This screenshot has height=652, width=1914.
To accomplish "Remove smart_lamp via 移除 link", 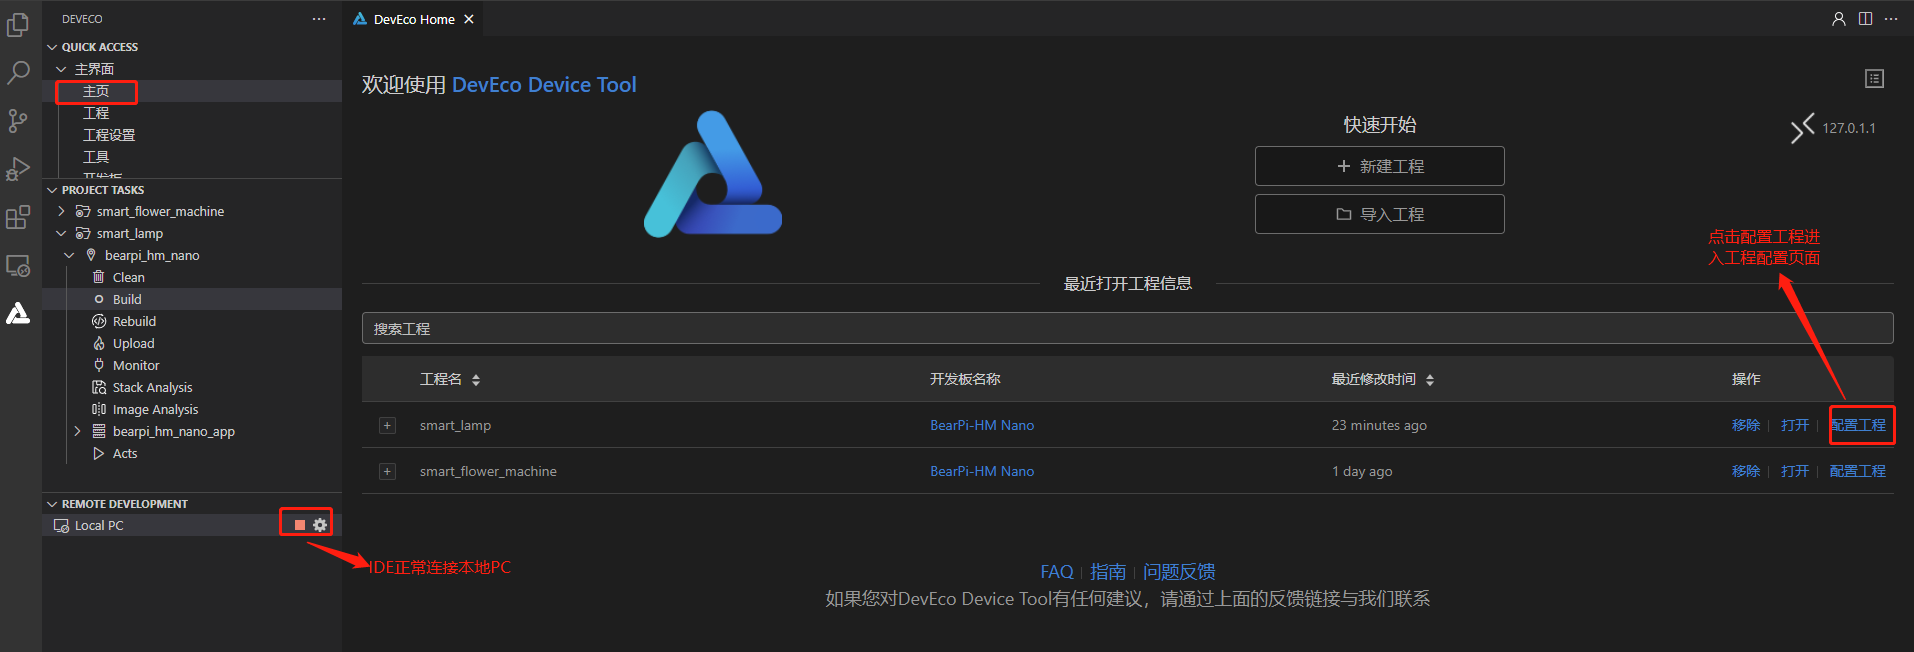I will pyautogui.click(x=1746, y=425).
